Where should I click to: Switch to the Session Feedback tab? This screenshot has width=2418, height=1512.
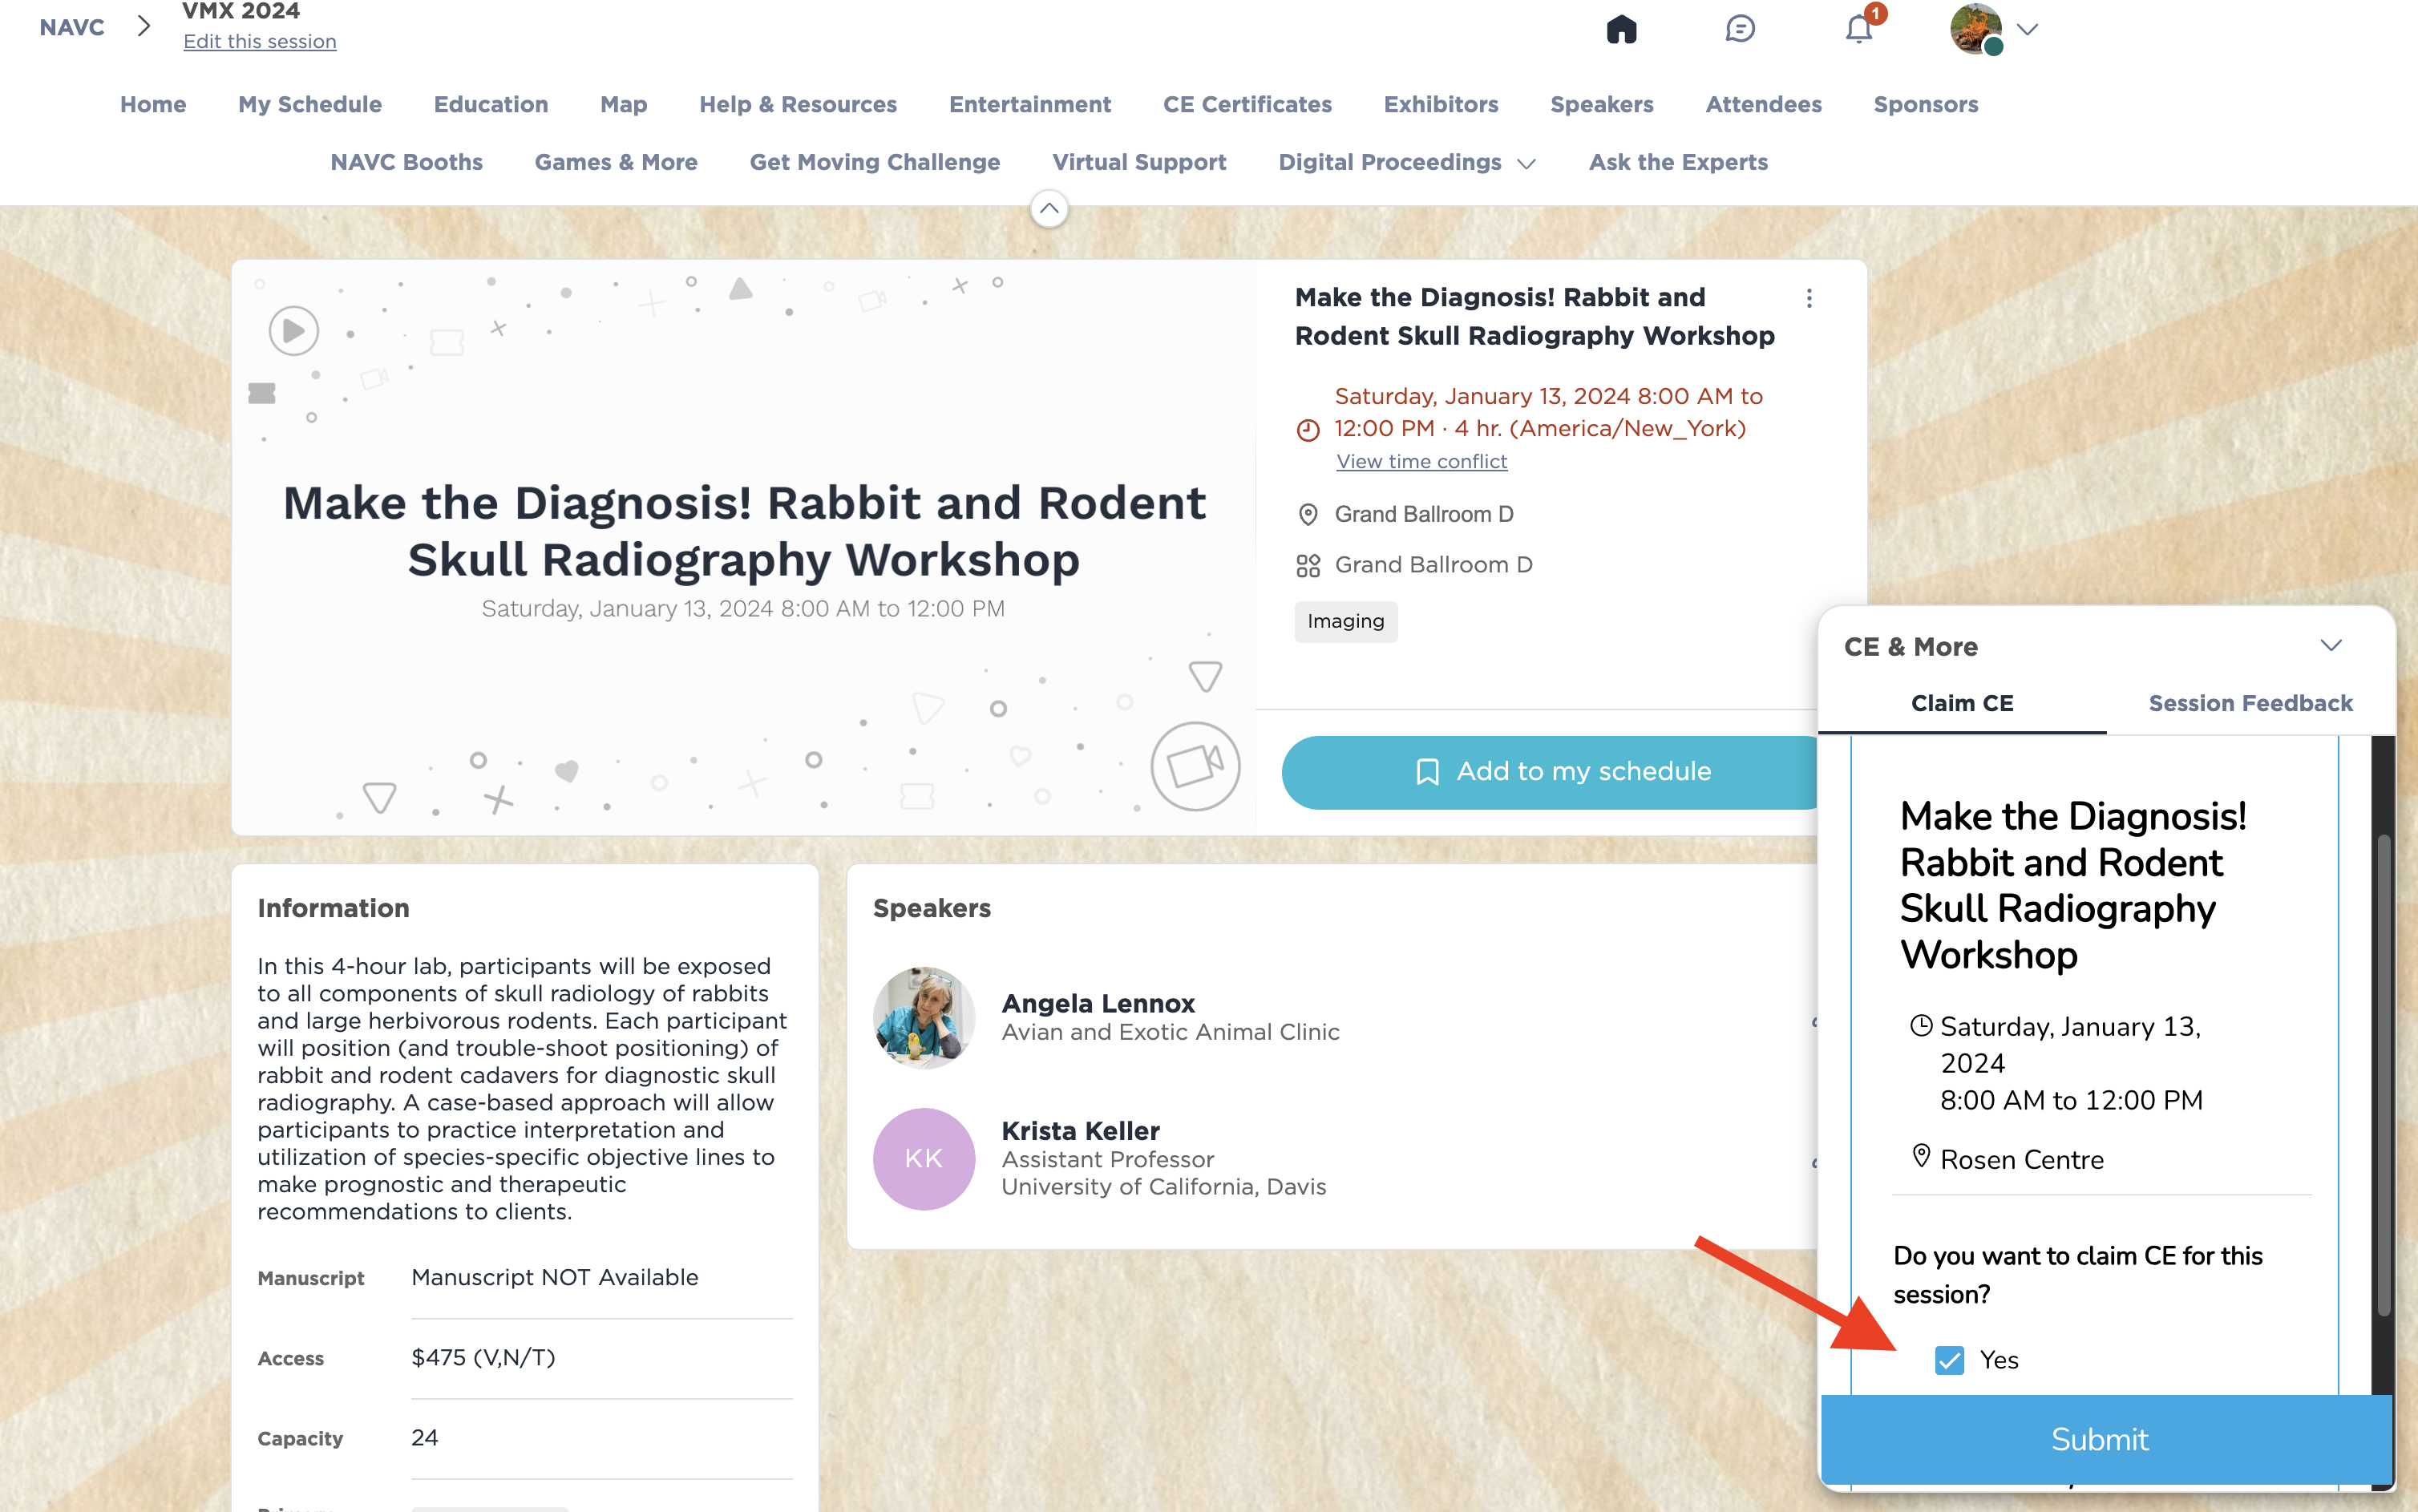coord(2250,703)
